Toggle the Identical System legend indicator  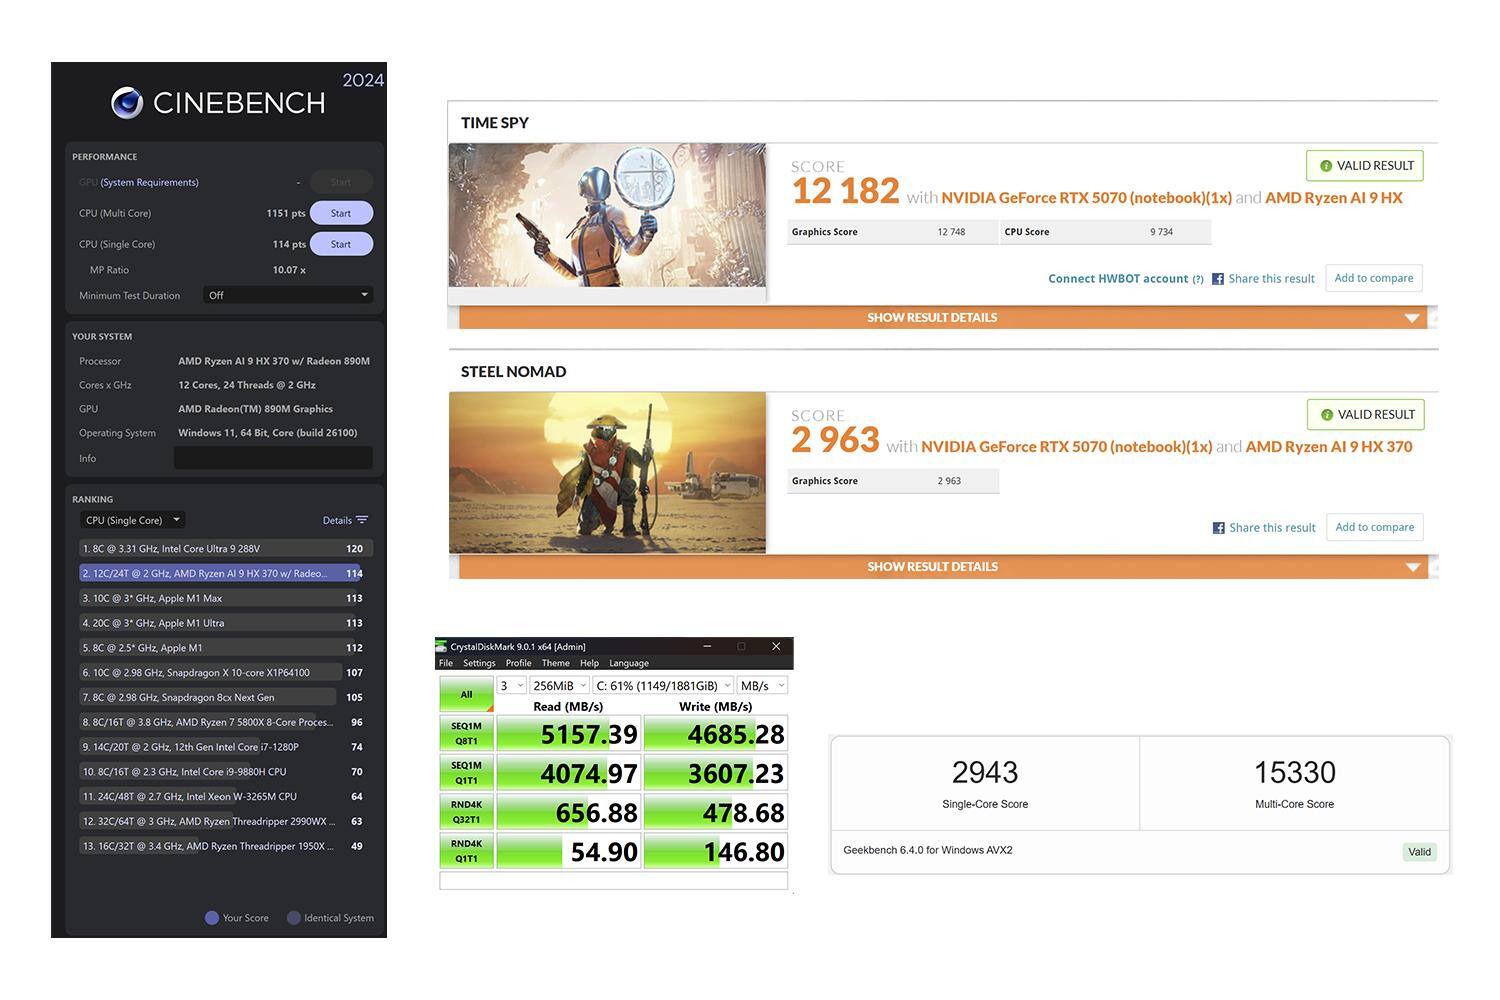click(x=294, y=918)
